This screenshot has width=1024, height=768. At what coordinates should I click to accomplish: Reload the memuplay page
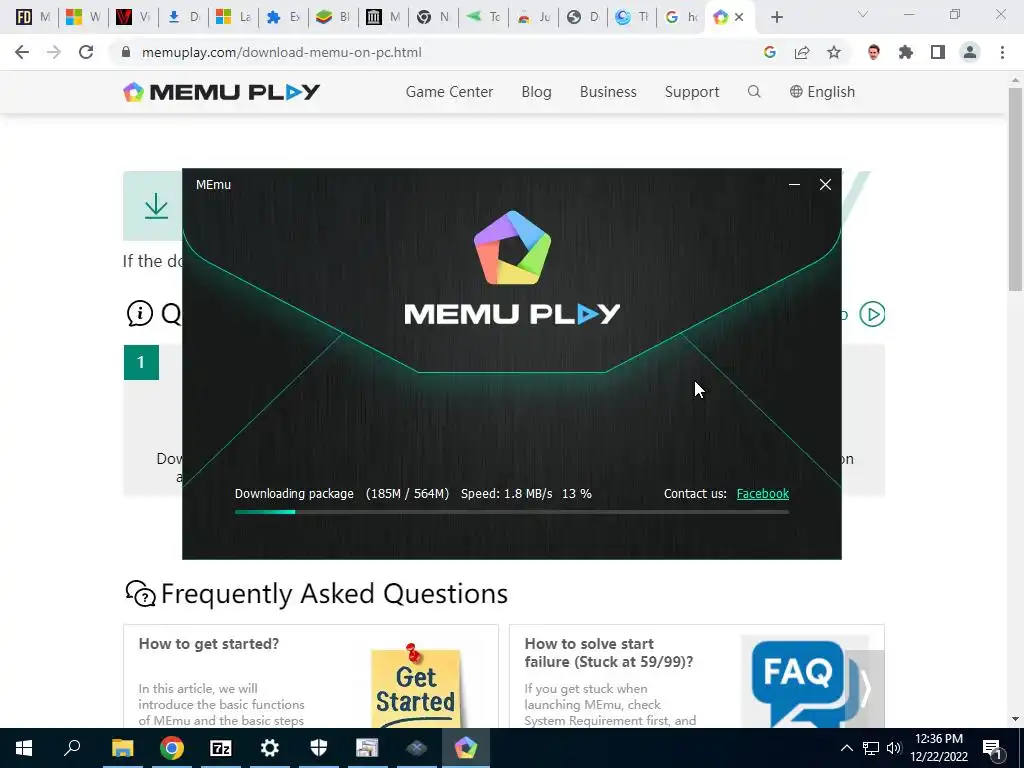(86, 52)
